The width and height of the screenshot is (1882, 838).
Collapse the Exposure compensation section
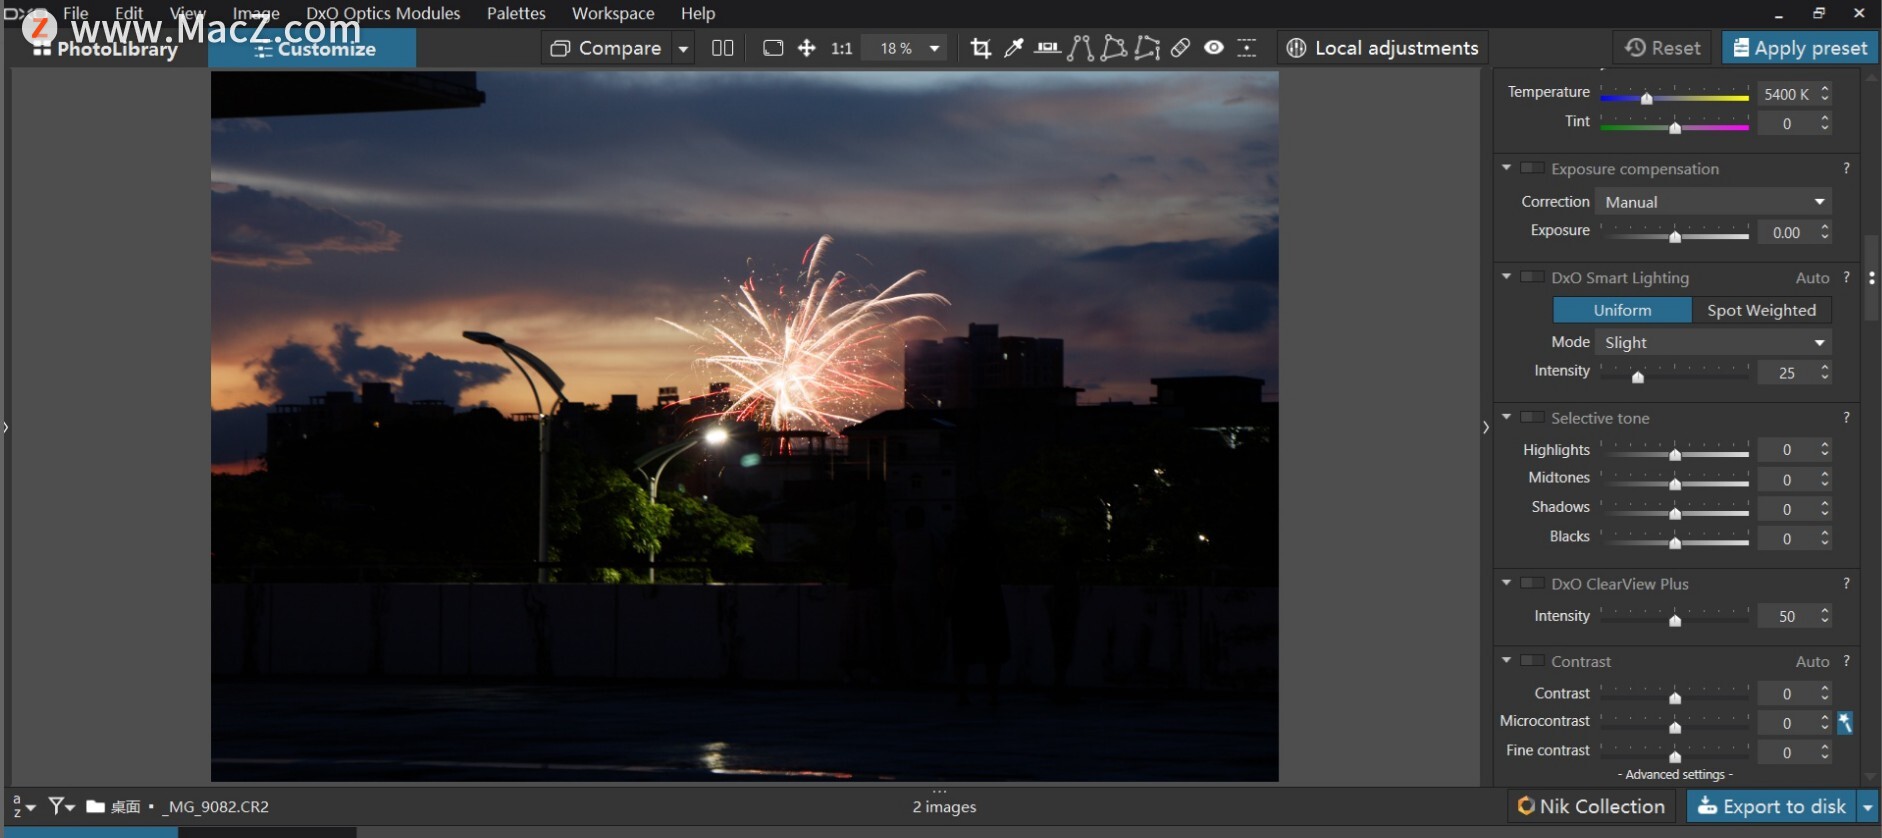(x=1506, y=168)
